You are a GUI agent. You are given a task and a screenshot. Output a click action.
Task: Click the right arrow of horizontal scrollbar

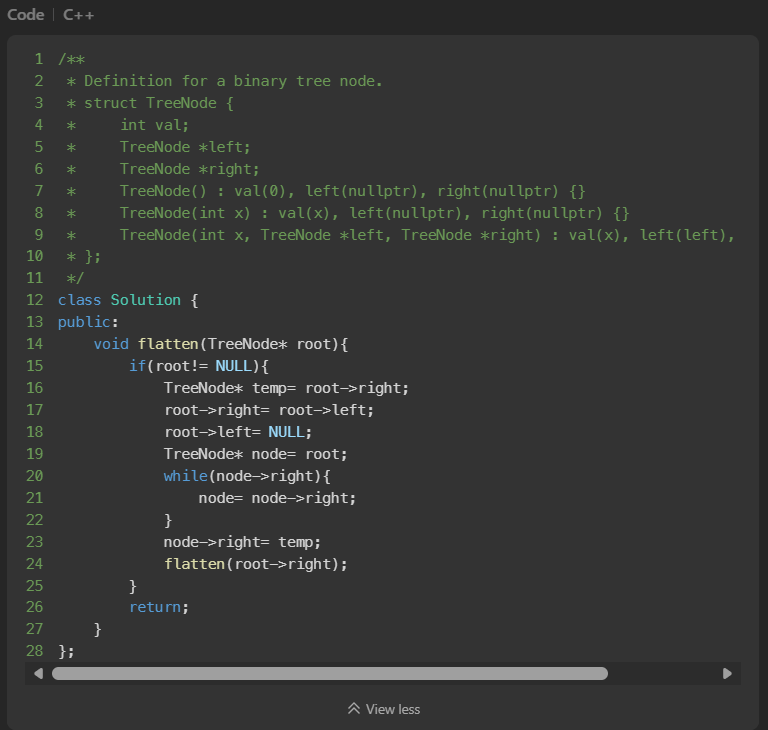pos(727,674)
